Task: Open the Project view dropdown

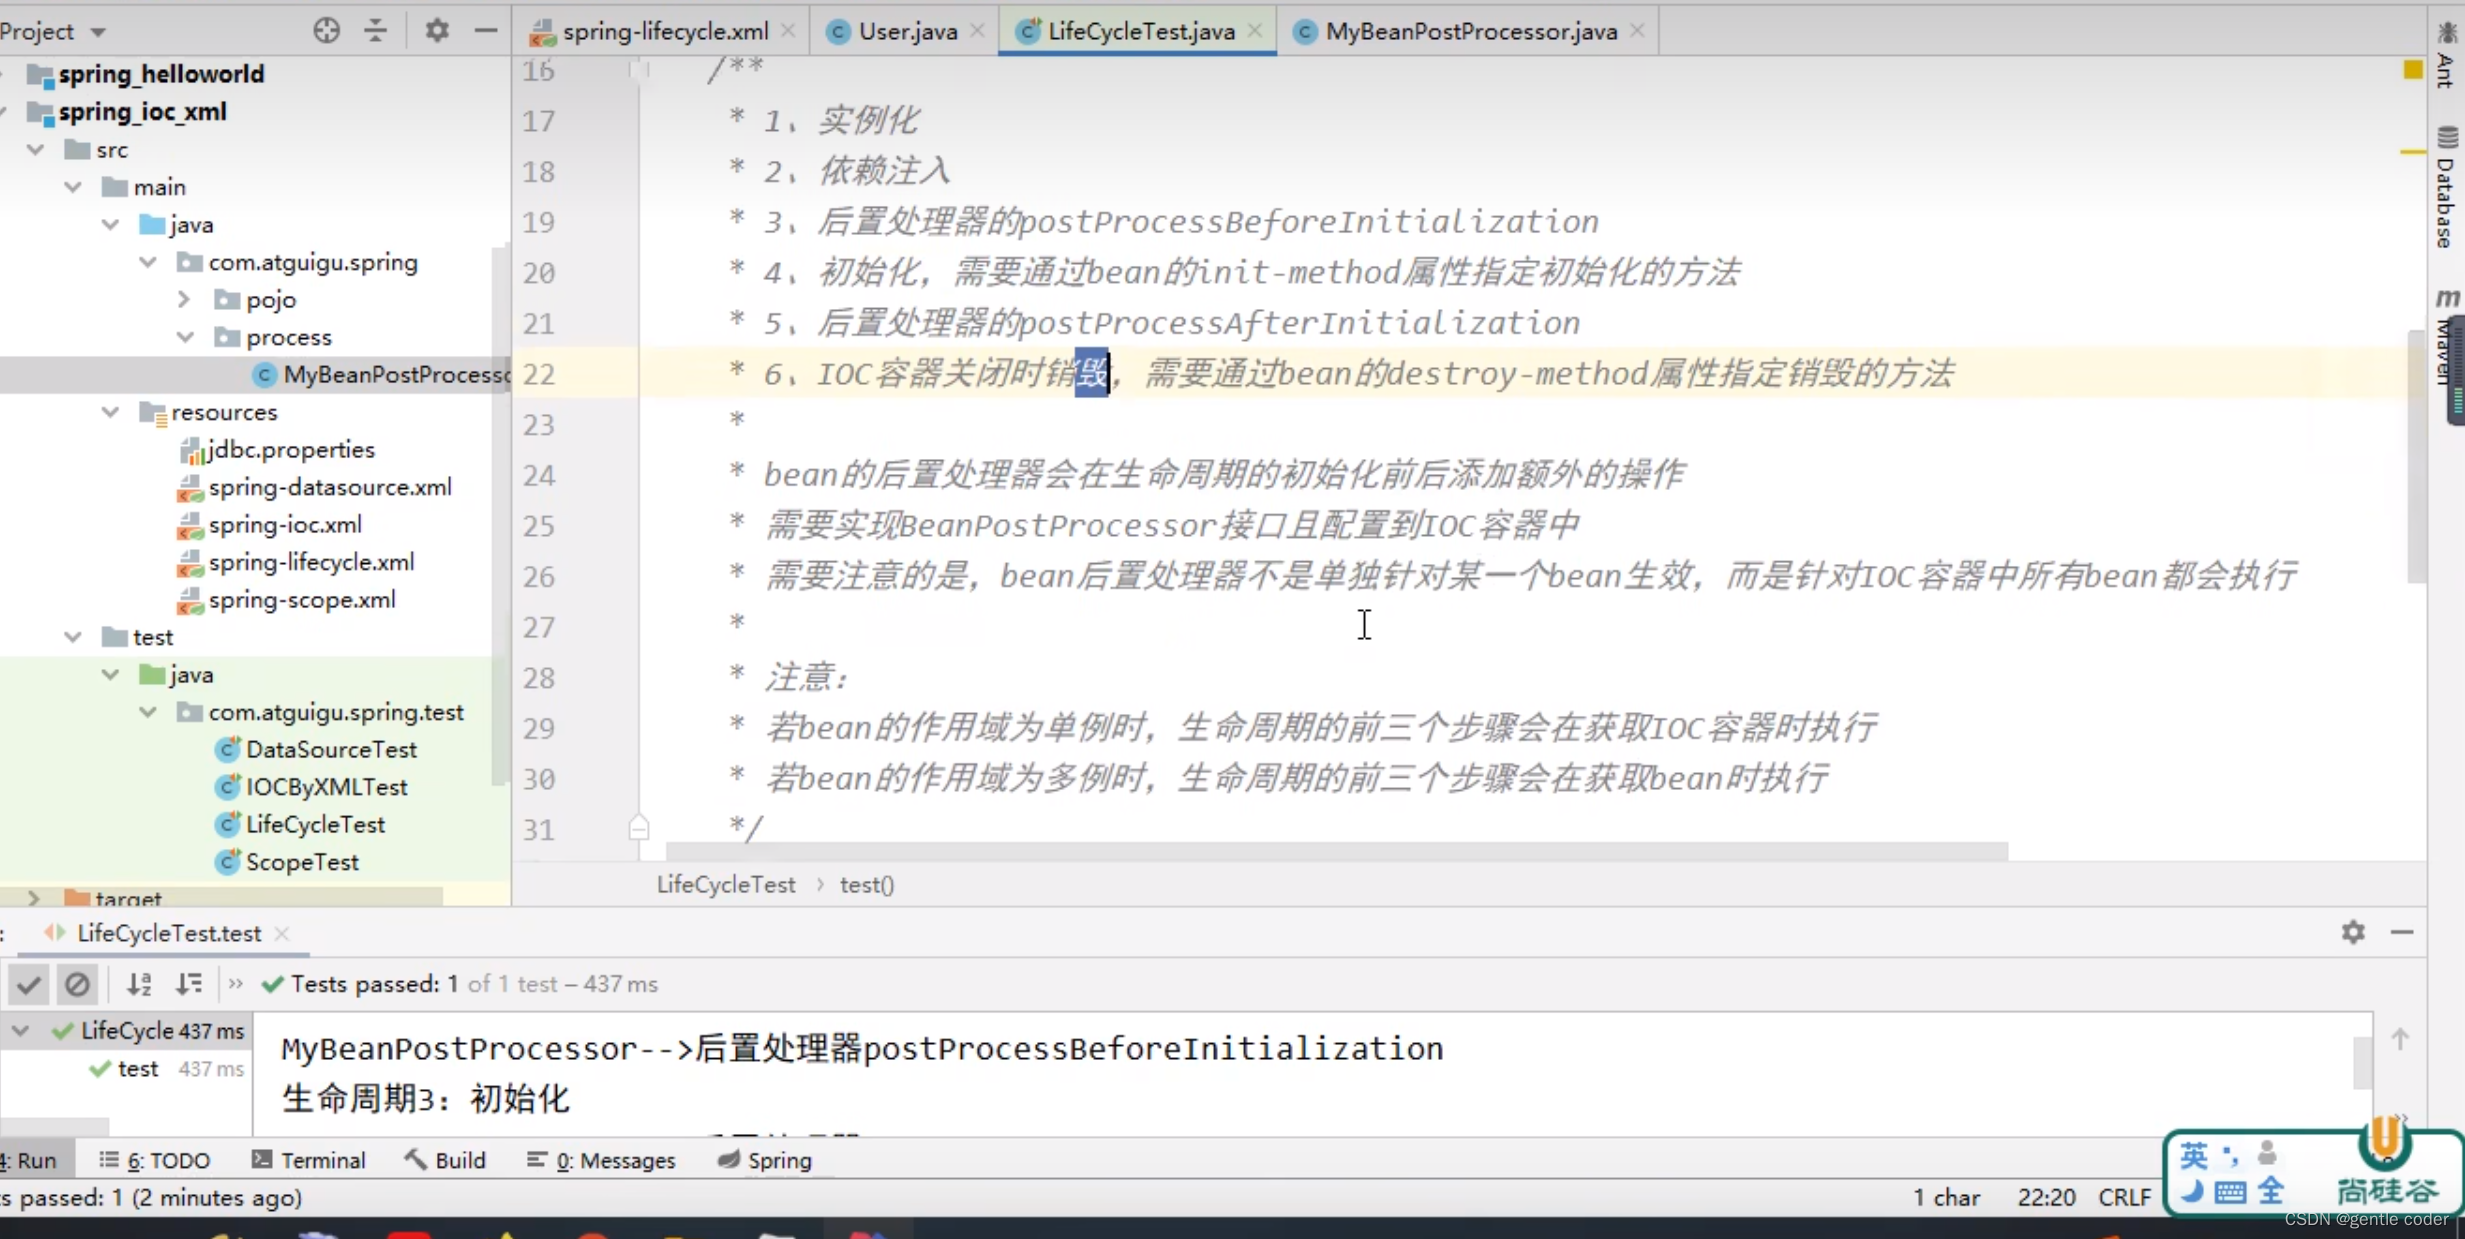Action: tap(98, 32)
